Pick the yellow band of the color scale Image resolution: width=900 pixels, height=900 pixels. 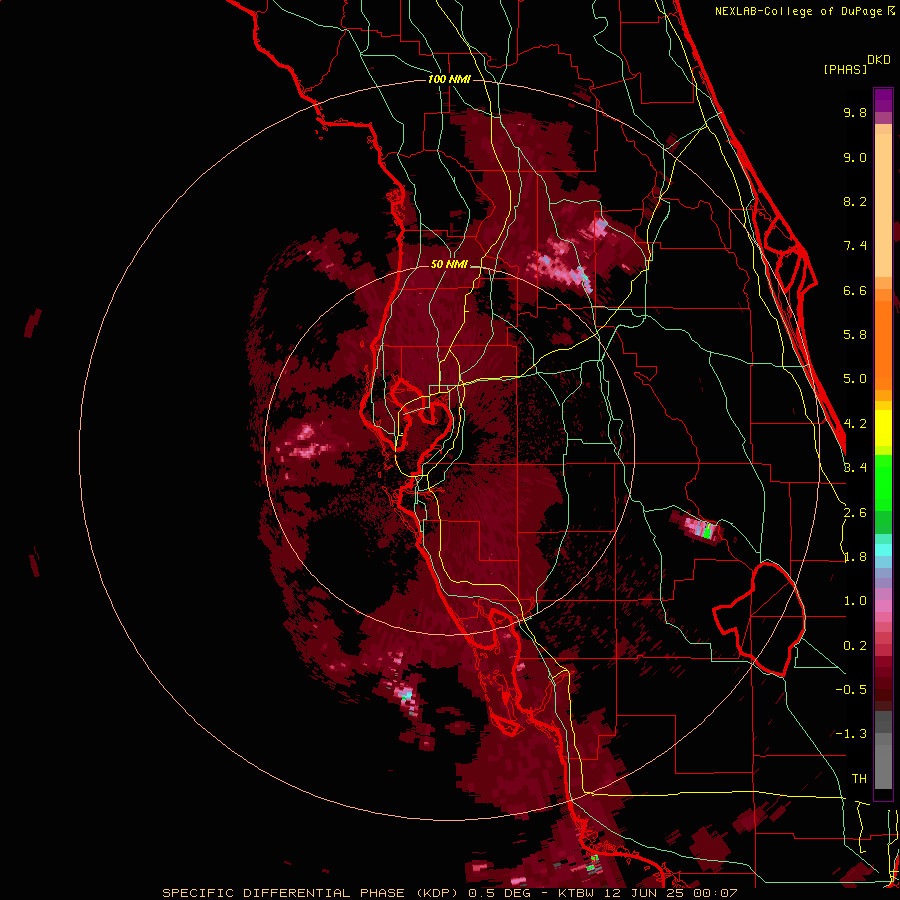tap(883, 428)
